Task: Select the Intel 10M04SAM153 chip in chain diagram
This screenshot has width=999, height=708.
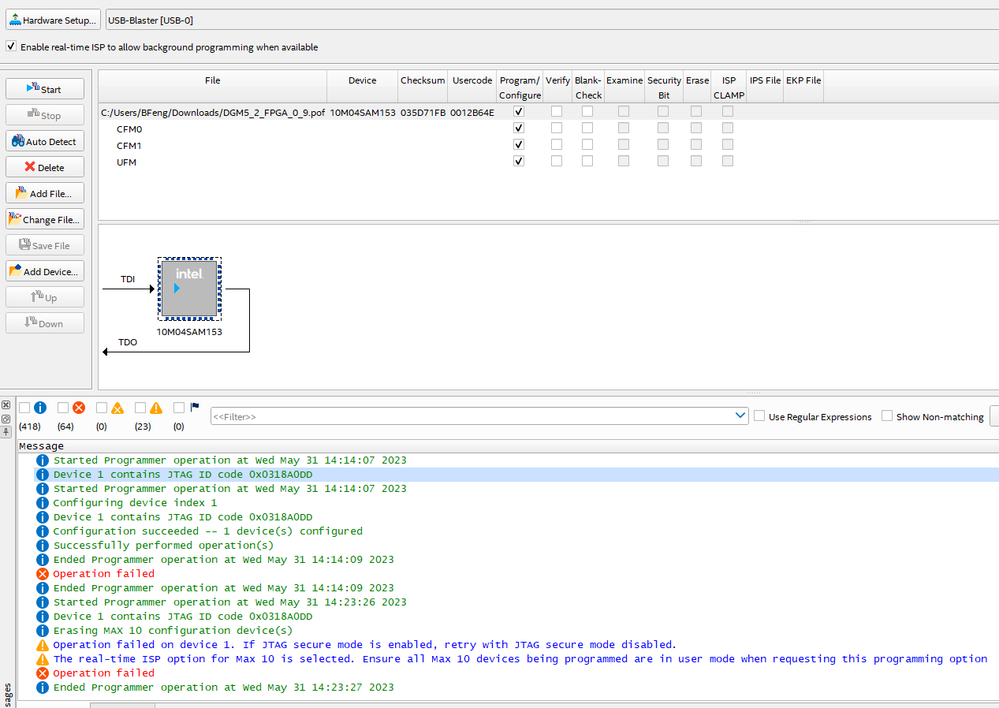Action: point(189,290)
